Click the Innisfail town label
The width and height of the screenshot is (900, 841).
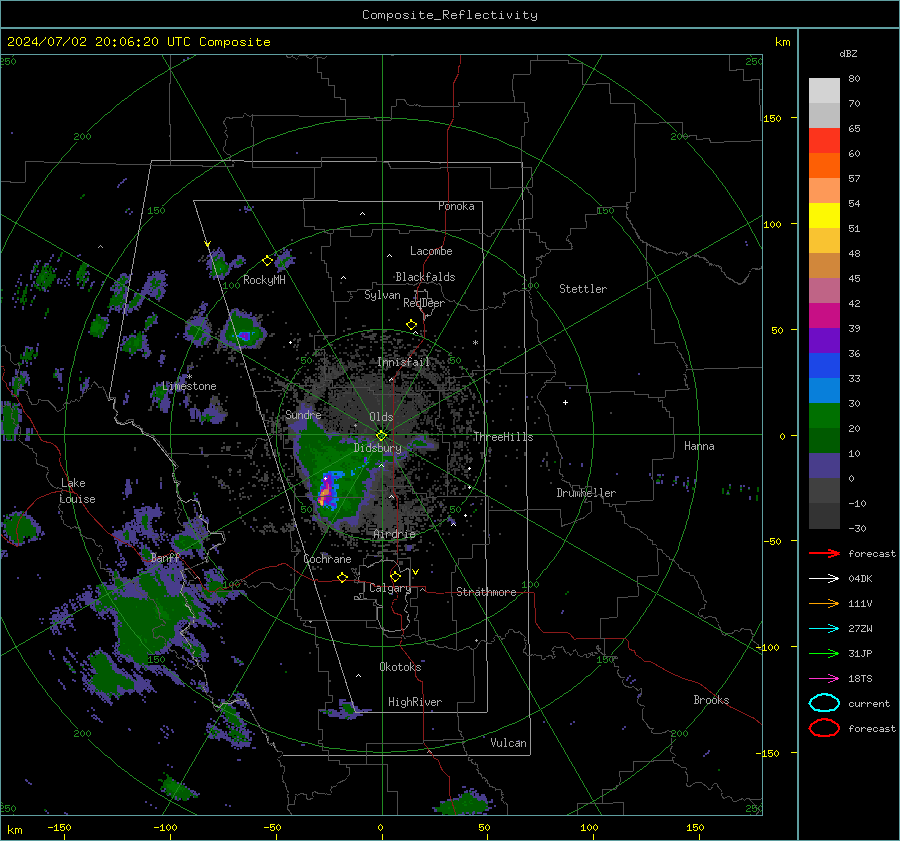coord(404,362)
